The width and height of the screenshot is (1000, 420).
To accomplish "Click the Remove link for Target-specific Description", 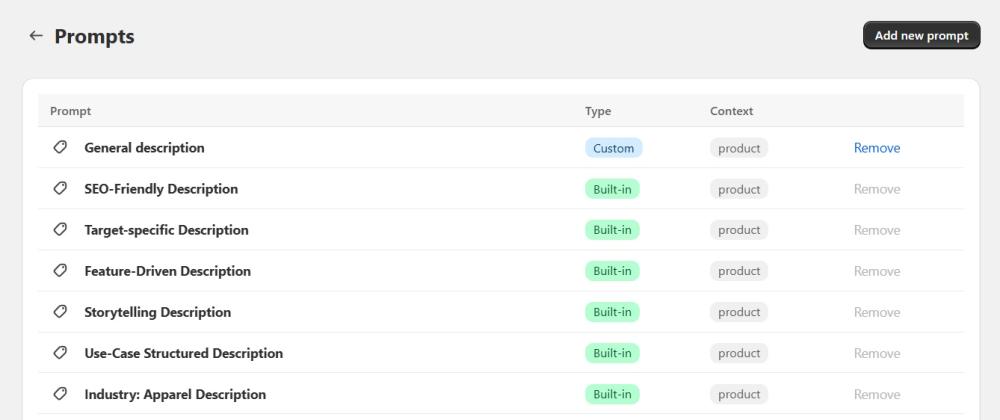I will pyautogui.click(x=876, y=230).
